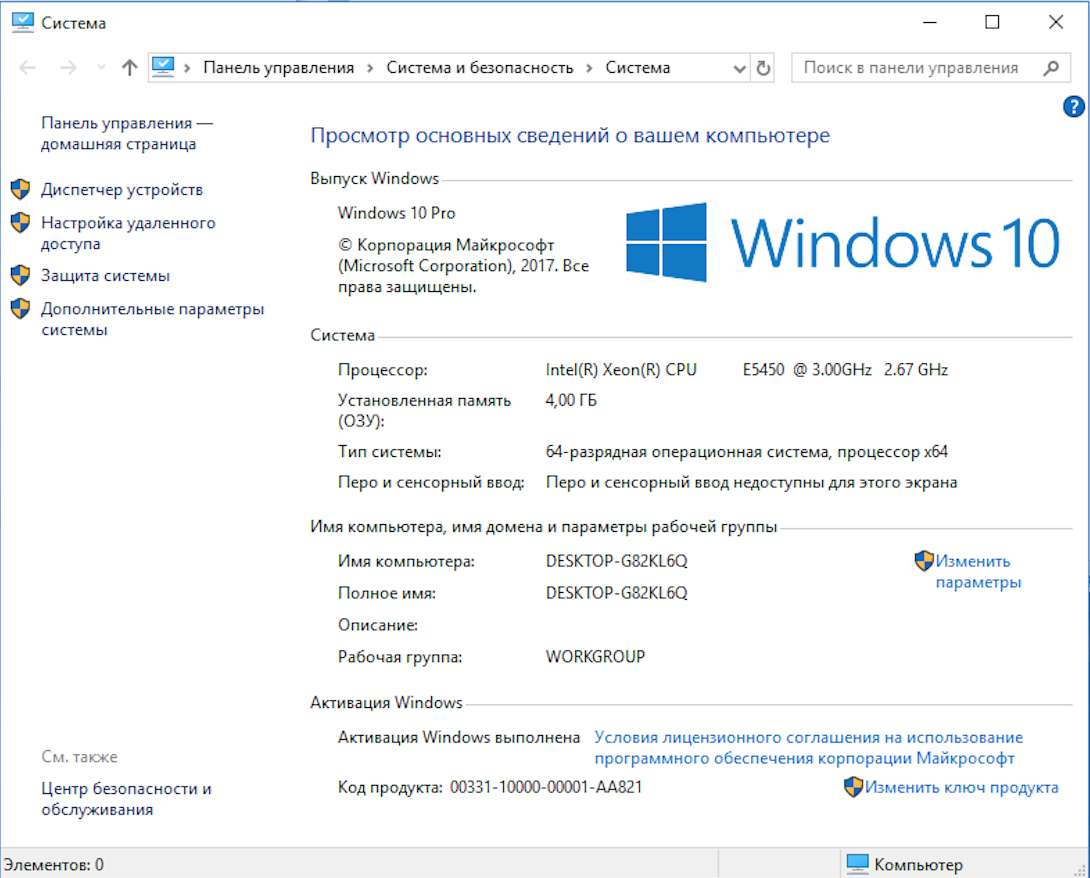This screenshot has height=878, width=1090.
Task: Select Система и безопасность breadcrumb
Action: [x=480, y=67]
